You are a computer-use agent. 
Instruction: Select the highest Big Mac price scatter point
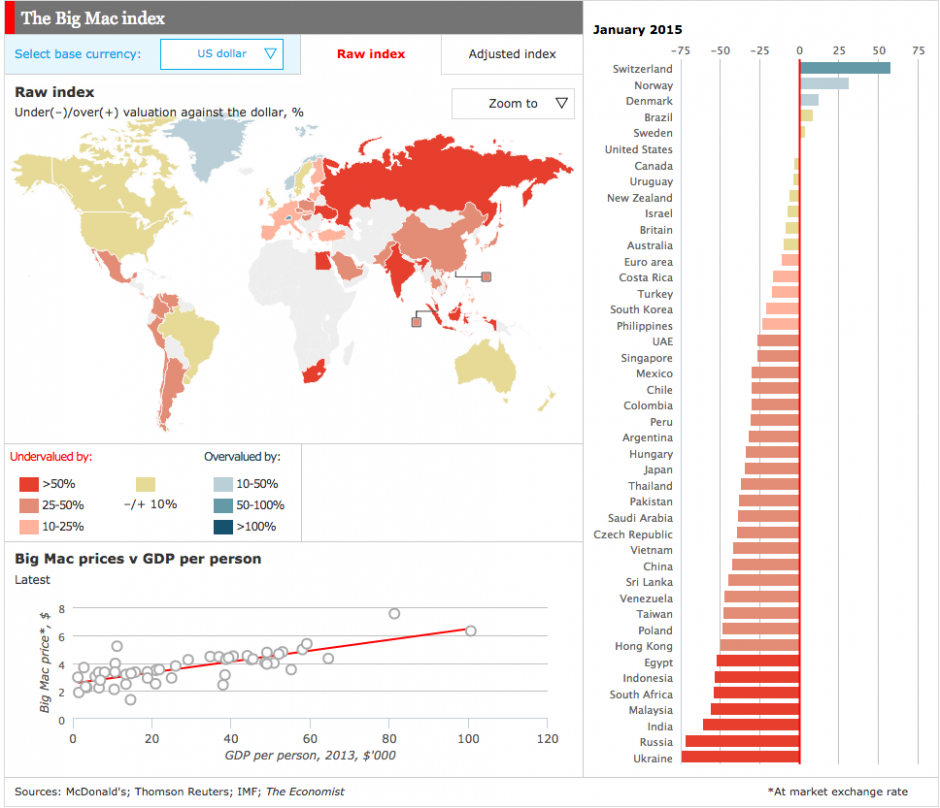(393, 613)
